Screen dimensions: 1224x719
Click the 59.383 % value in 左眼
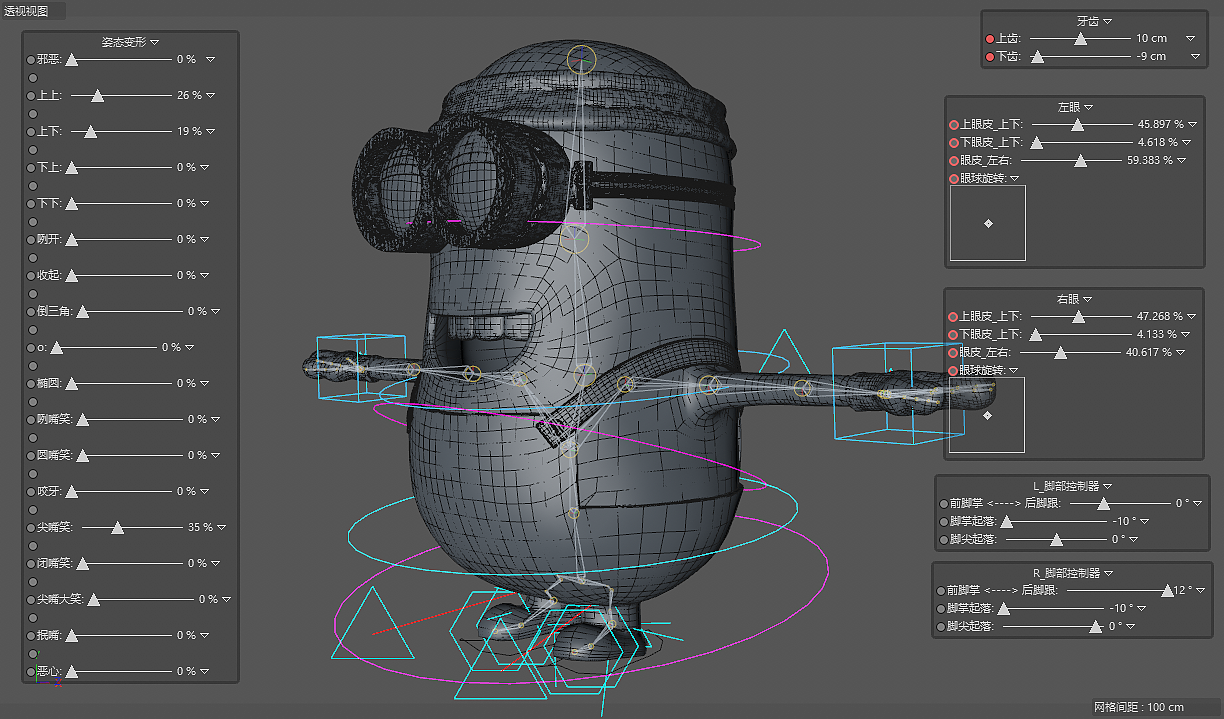click(1150, 160)
